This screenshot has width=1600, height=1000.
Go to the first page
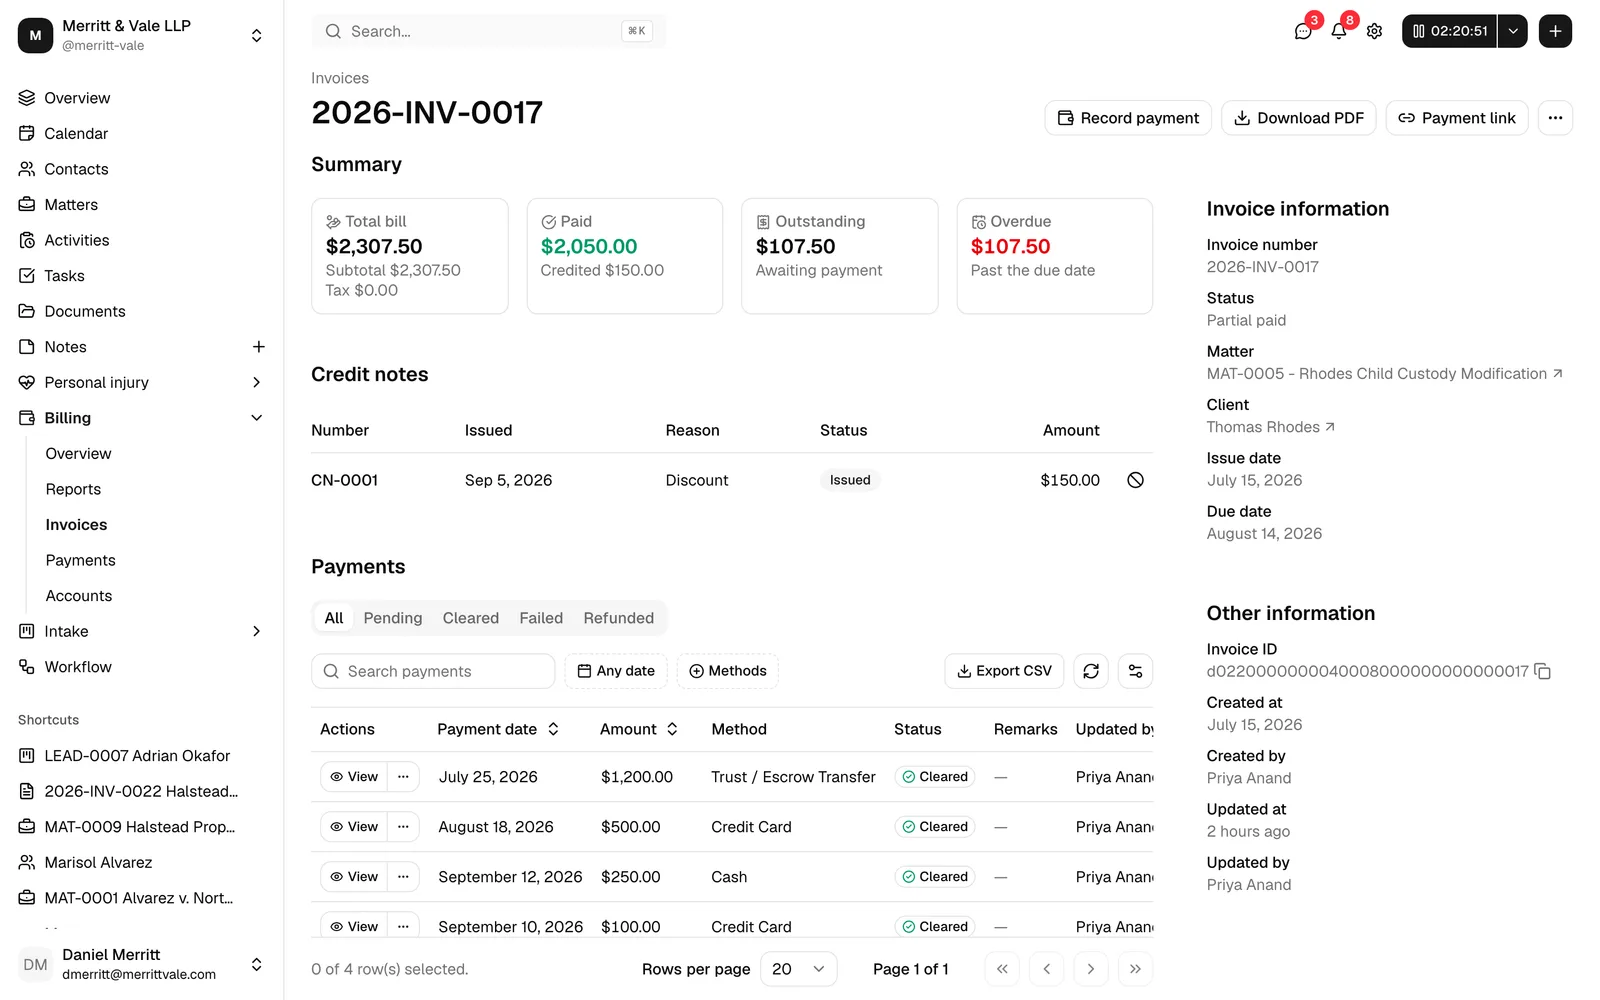coord(1002,969)
